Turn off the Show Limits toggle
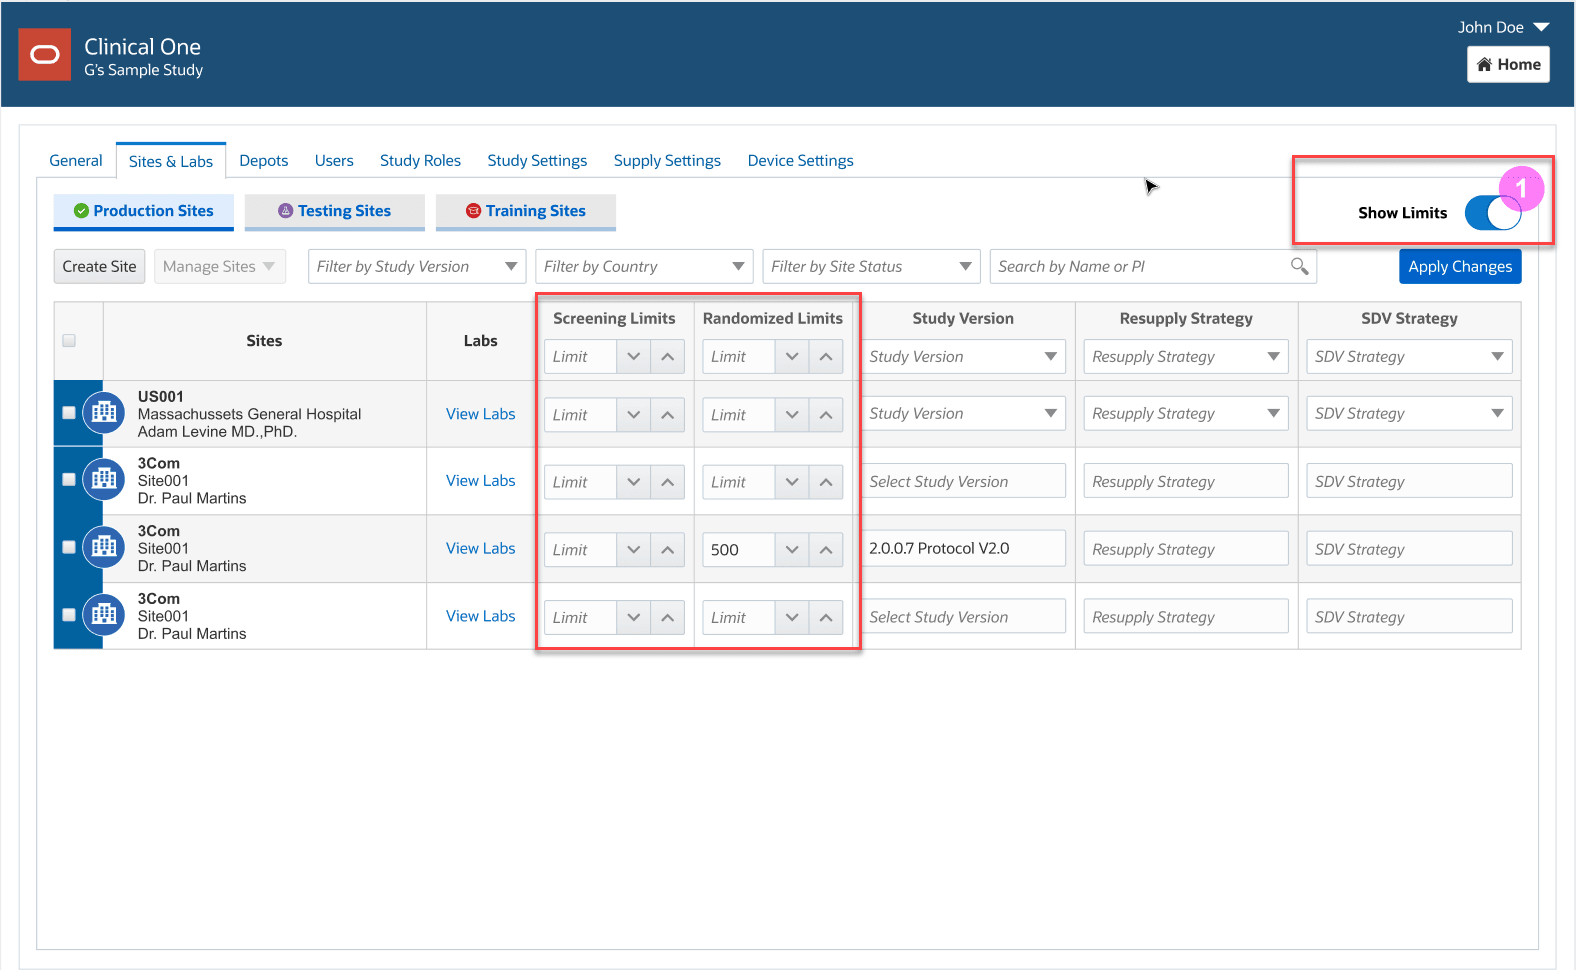Viewport: 1576px width, 970px height. pos(1492,213)
